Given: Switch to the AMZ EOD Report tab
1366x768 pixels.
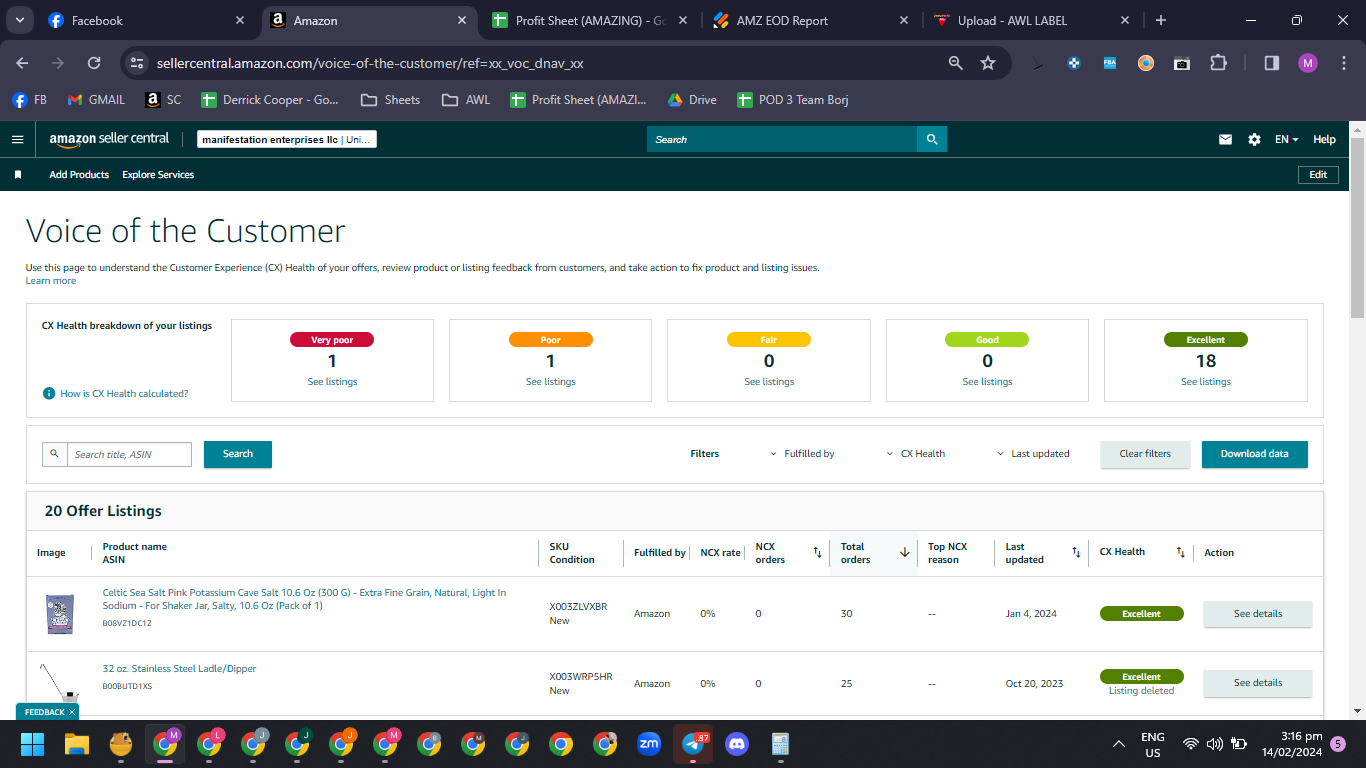Looking at the screenshot, I should pyautogui.click(x=810, y=20).
